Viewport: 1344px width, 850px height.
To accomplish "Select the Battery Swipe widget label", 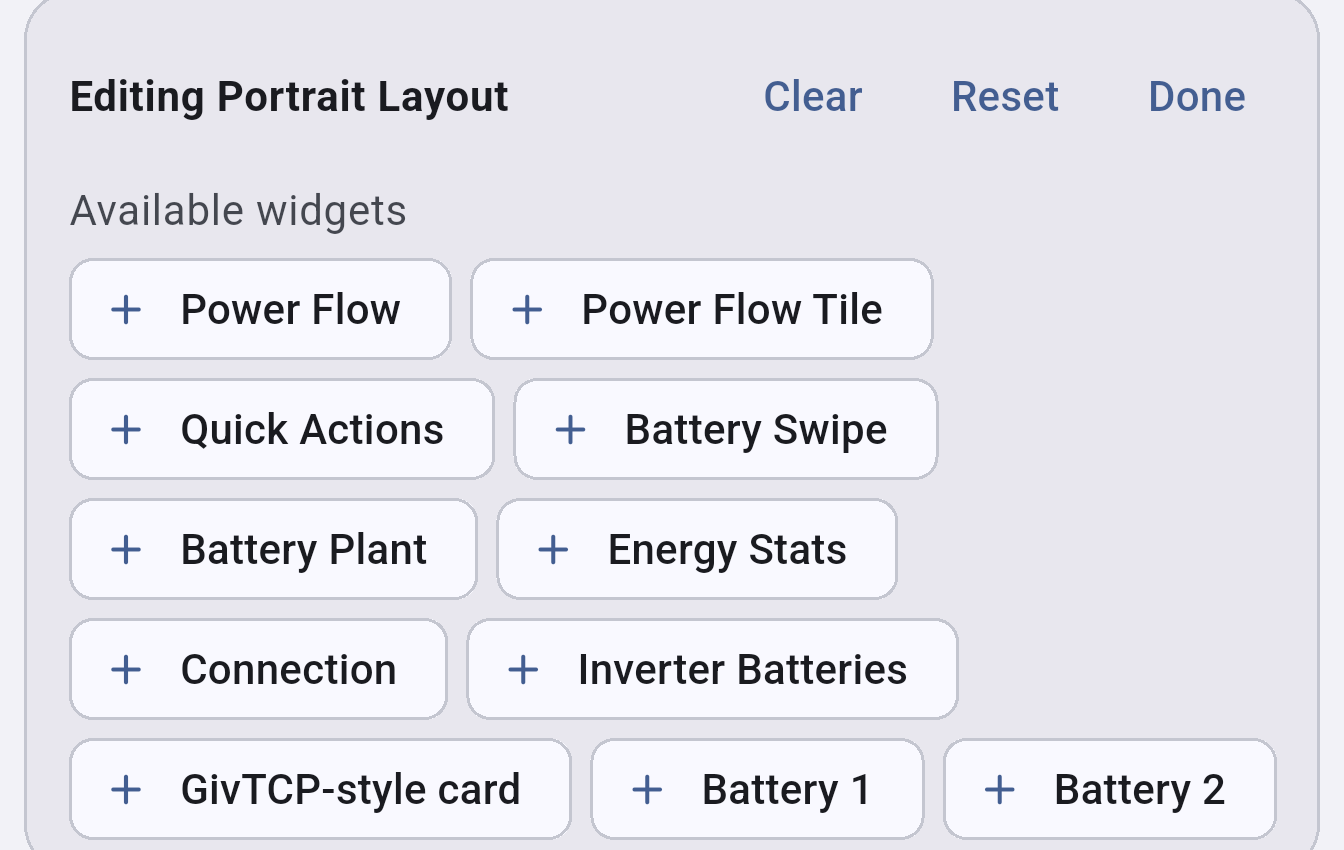I will point(756,431).
